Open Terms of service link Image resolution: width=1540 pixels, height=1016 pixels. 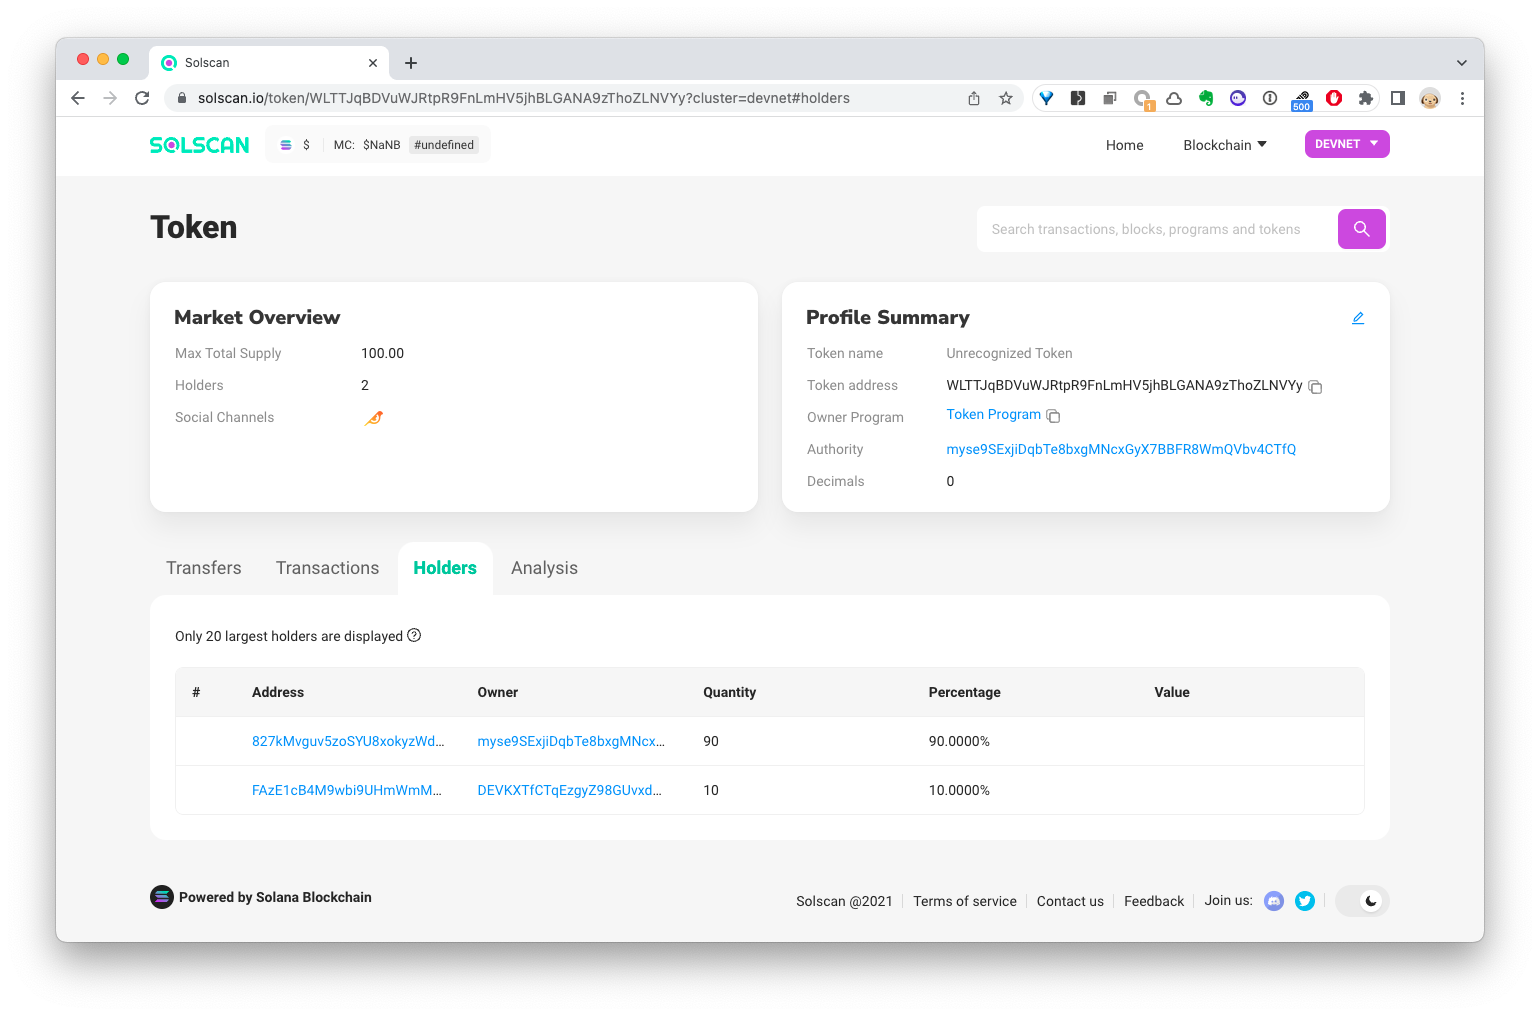click(x=964, y=901)
